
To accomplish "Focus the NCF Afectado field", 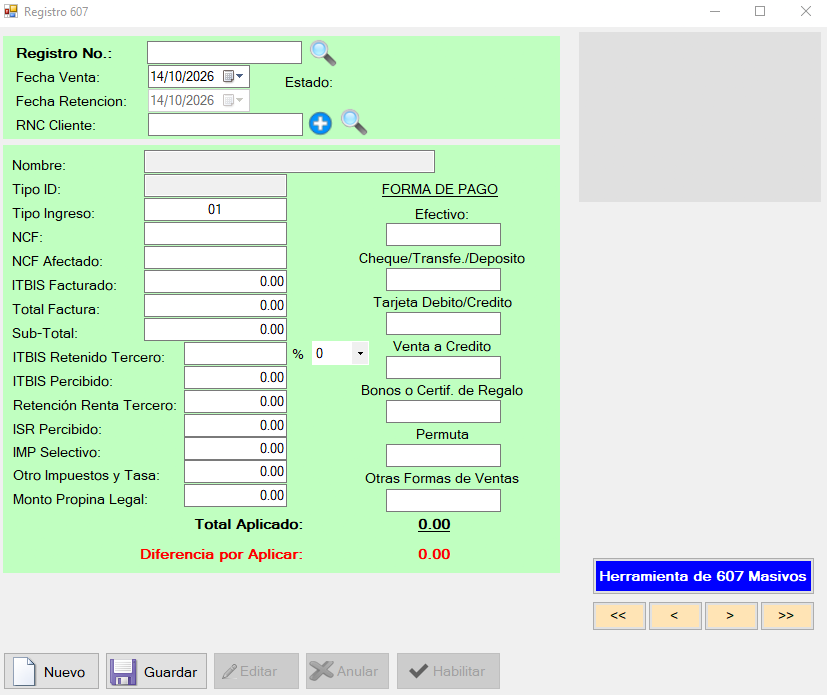I will (215, 258).
